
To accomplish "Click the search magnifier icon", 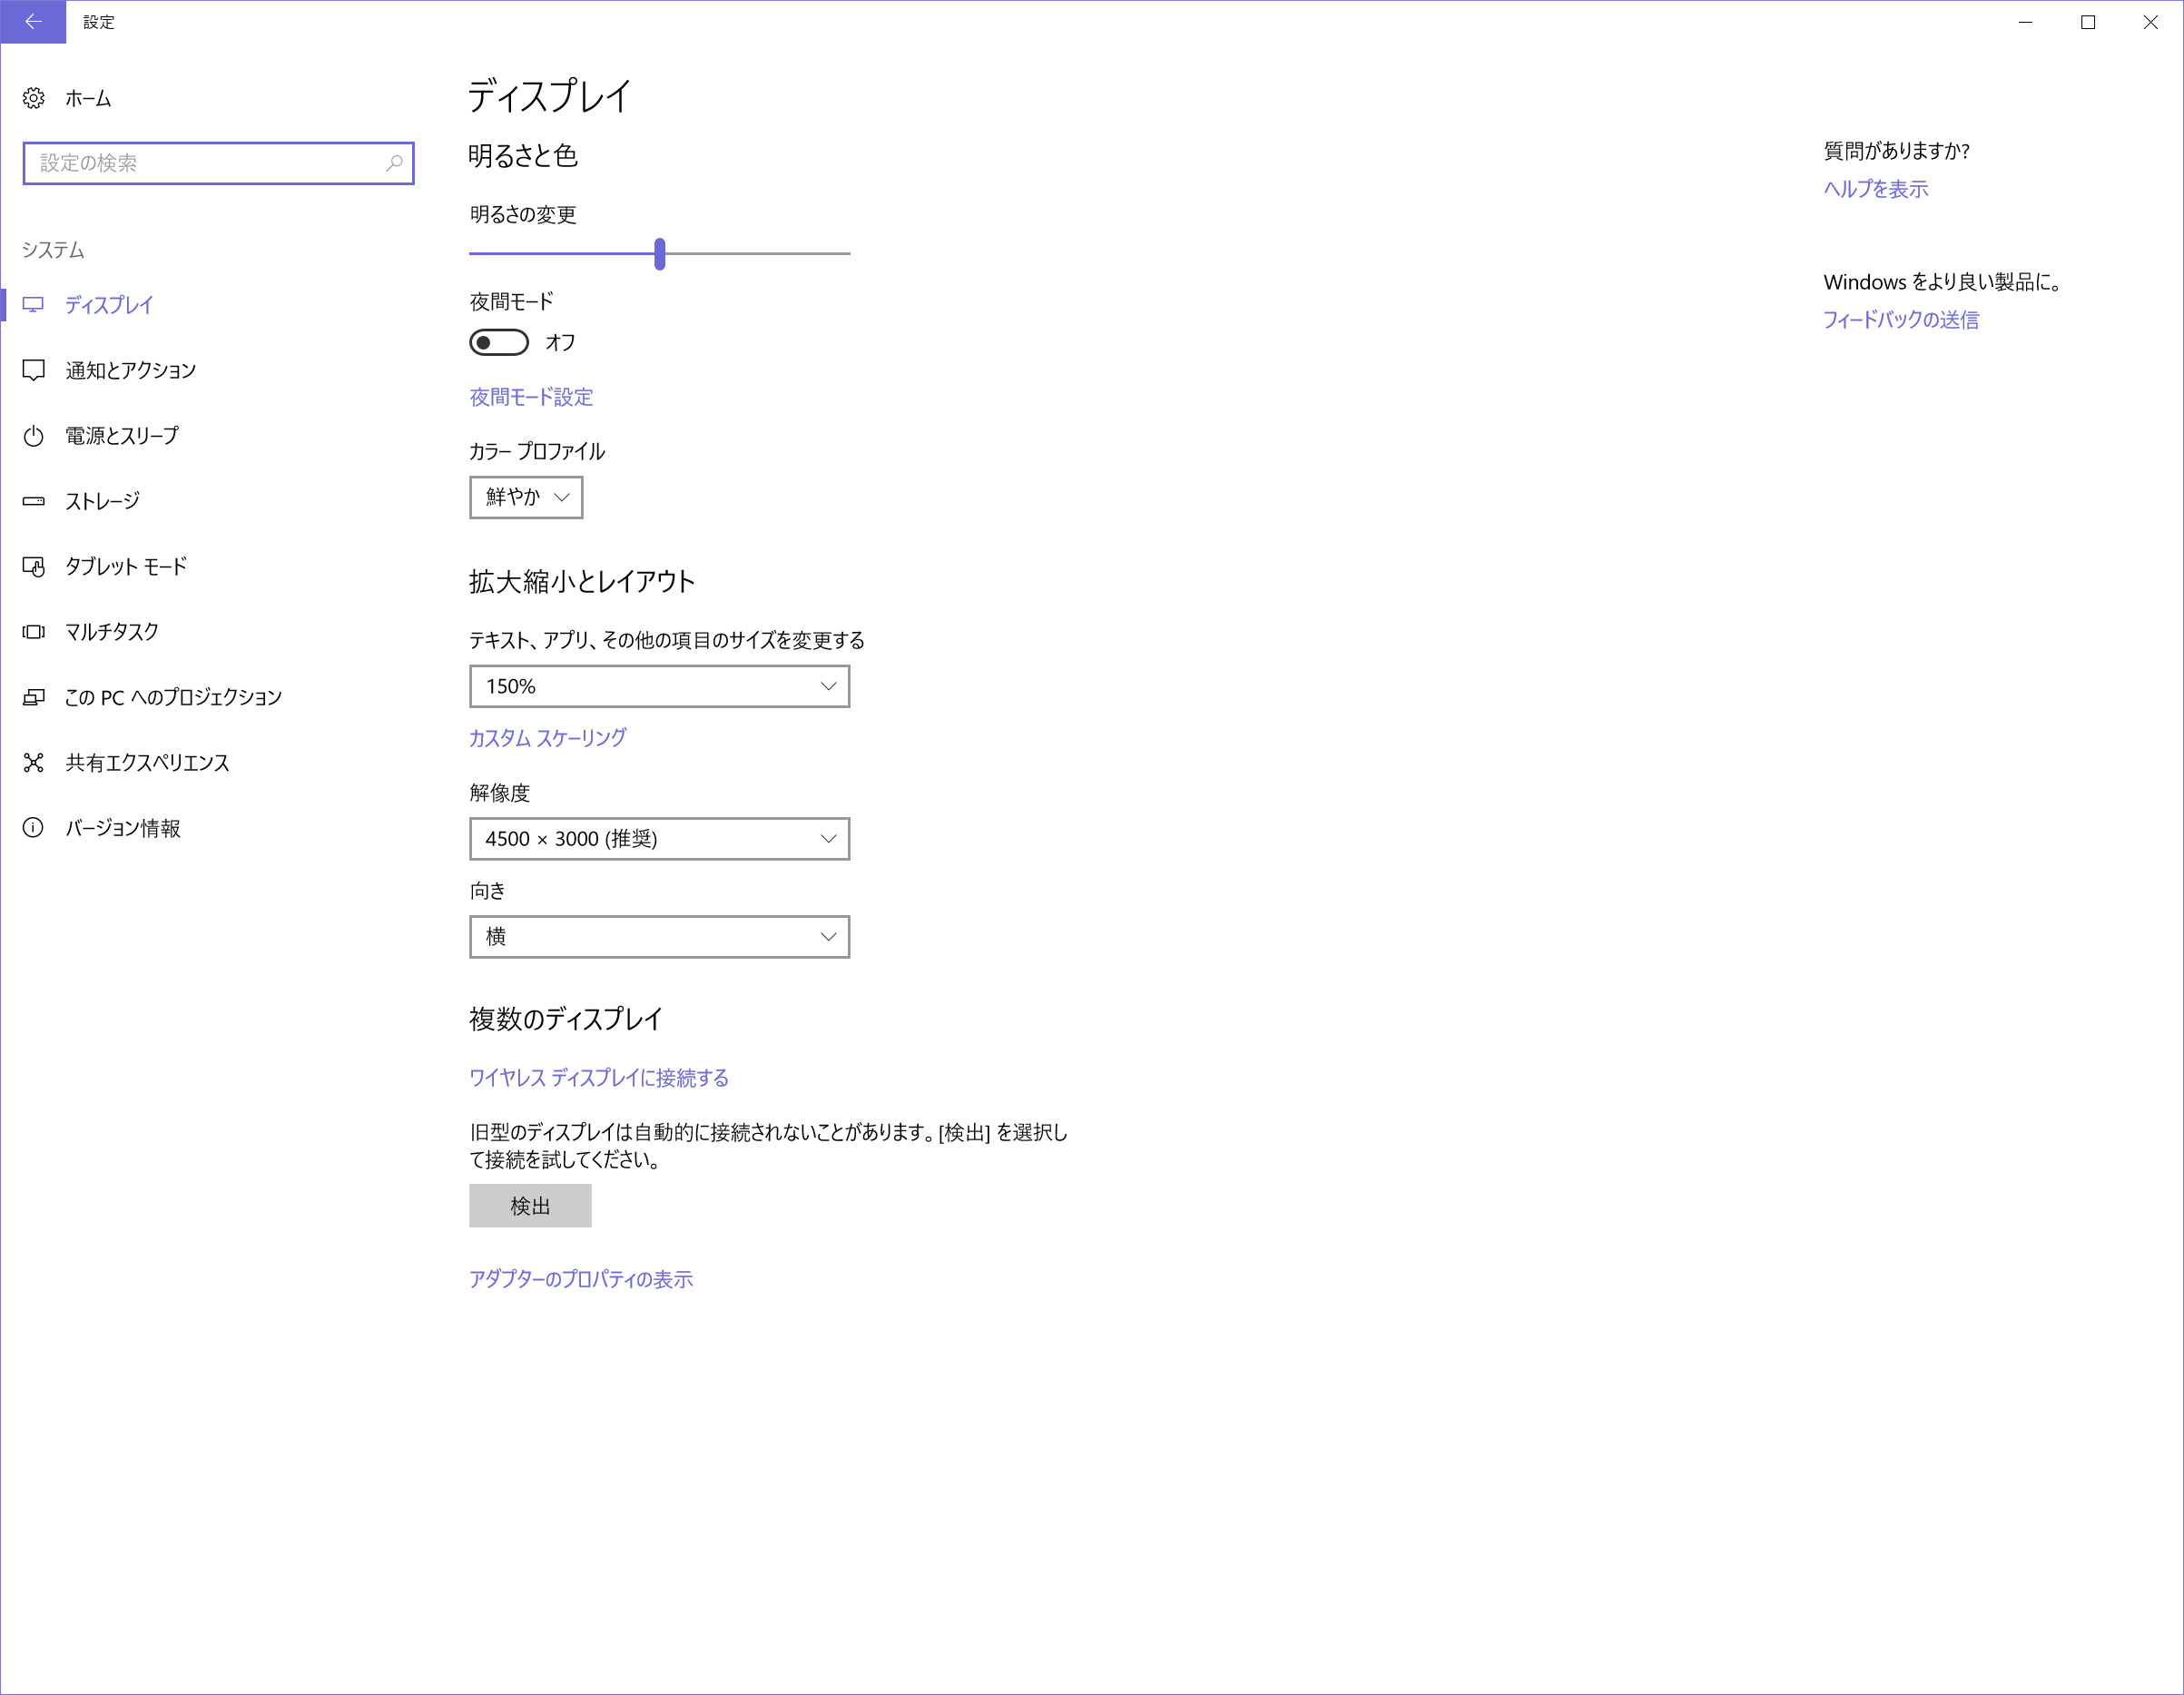I will [395, 163].
